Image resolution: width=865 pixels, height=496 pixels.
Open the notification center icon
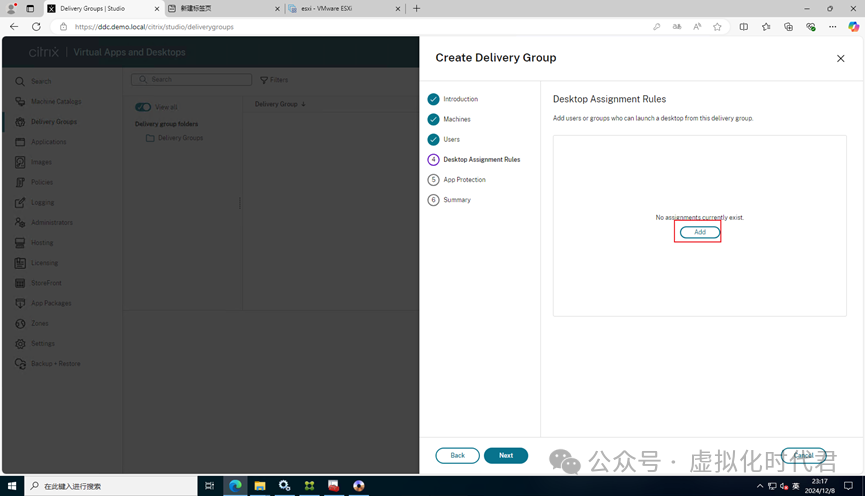point(848,486)
